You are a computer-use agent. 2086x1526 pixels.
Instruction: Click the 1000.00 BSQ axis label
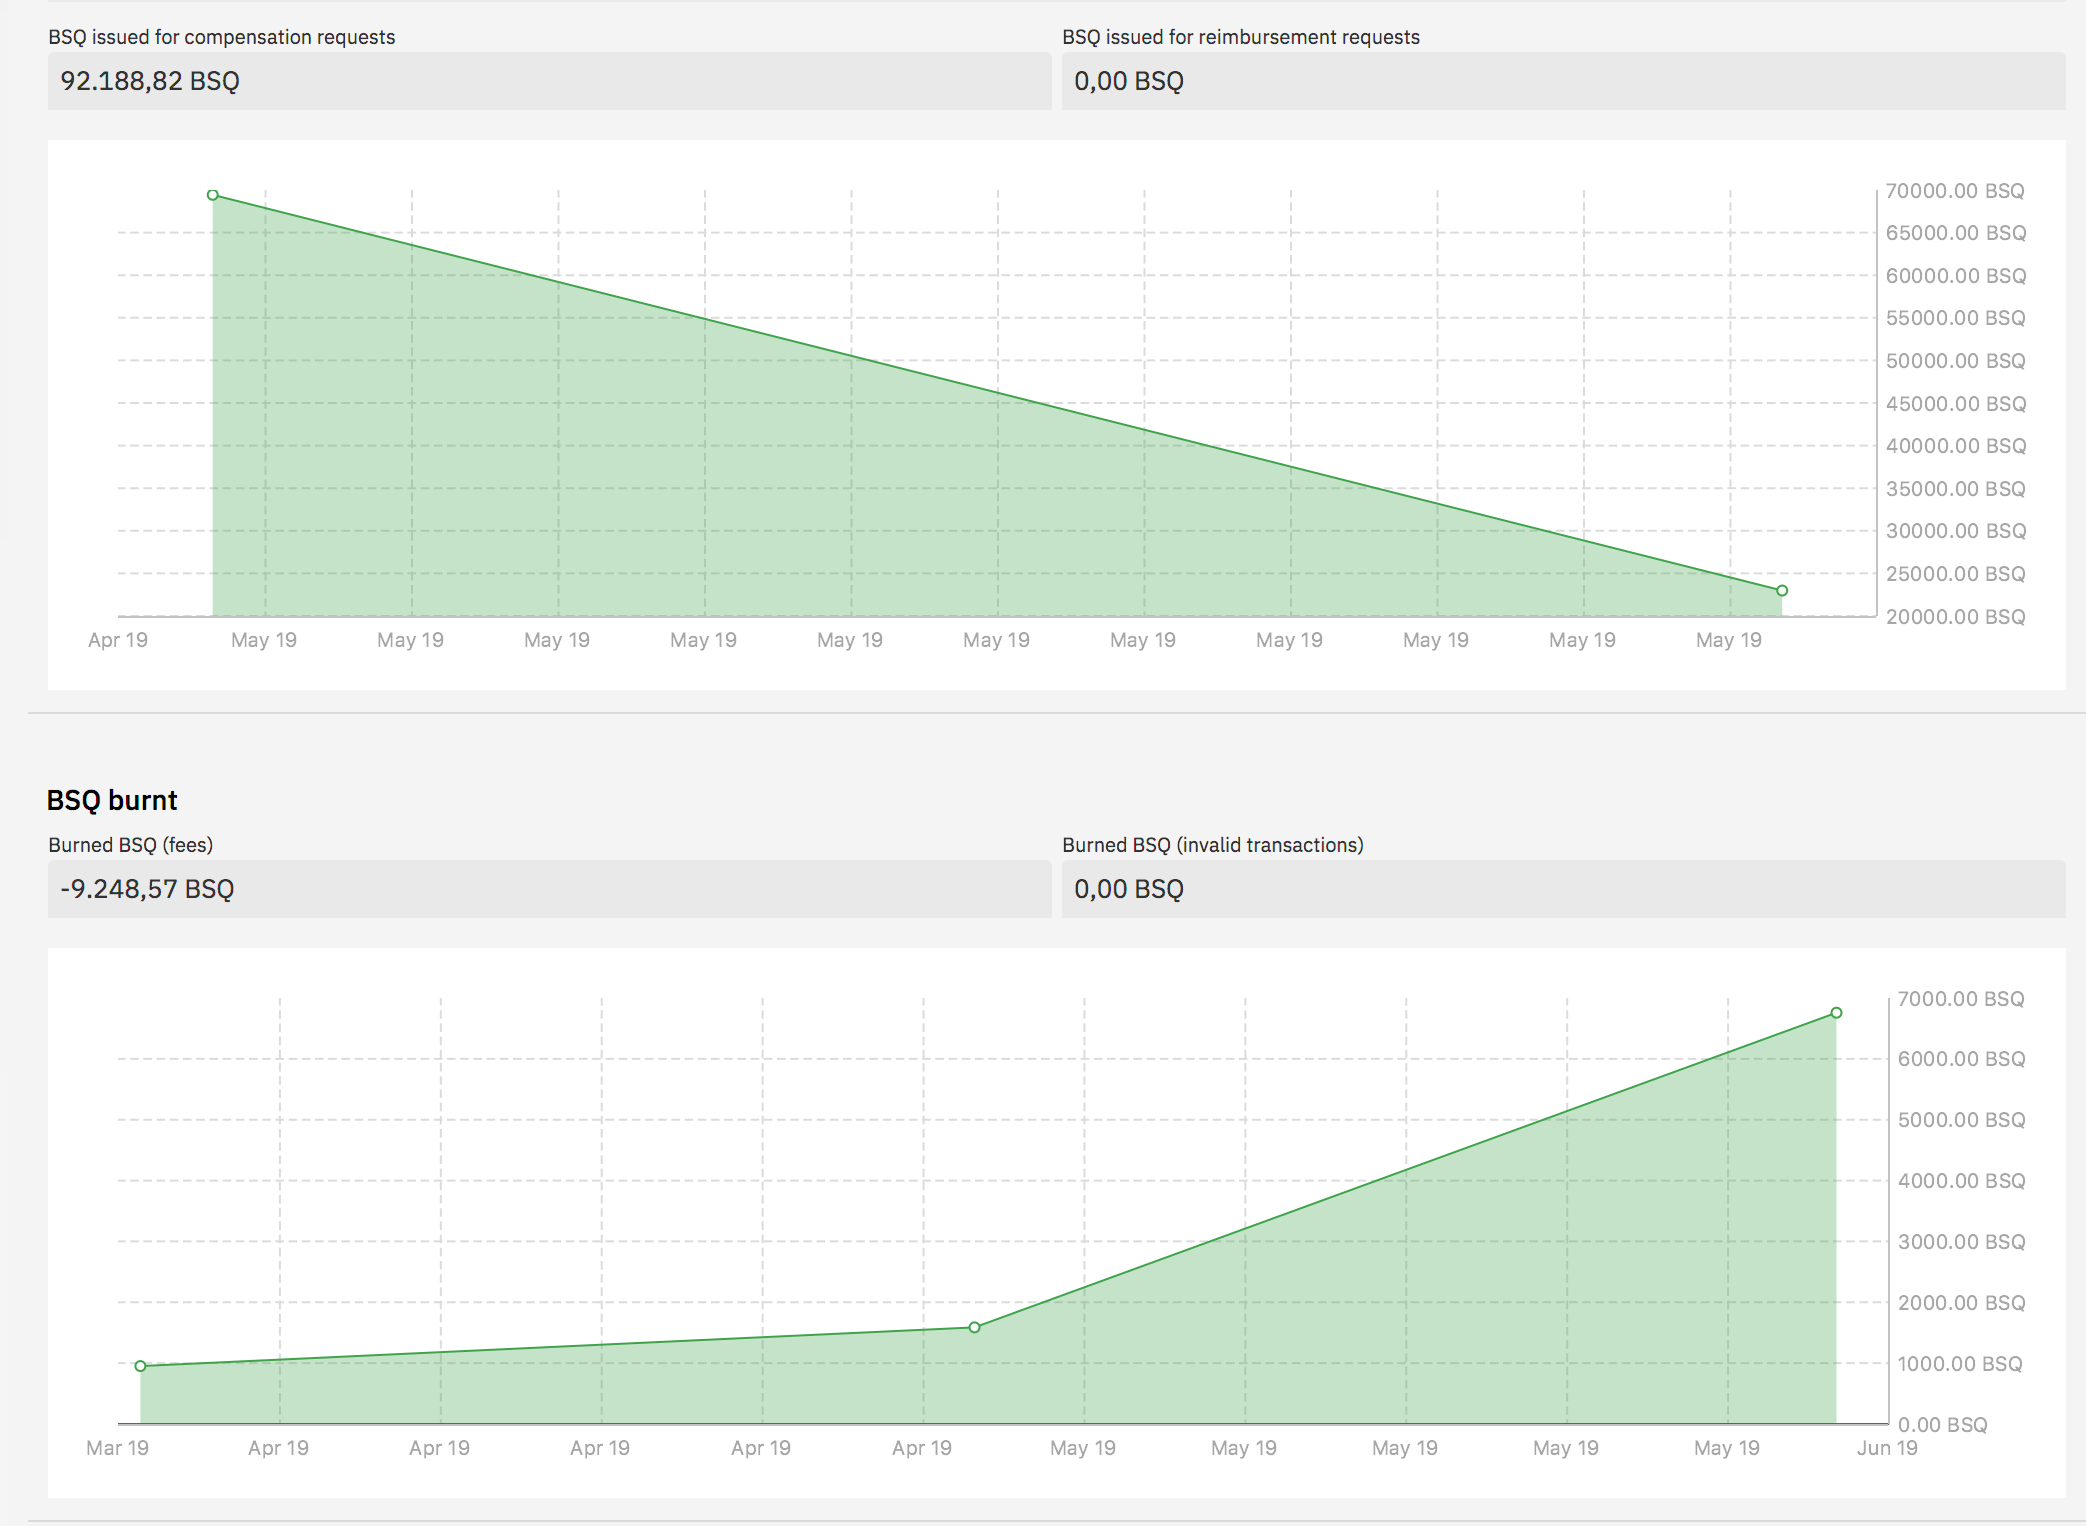click(x=1960, y=1364)
